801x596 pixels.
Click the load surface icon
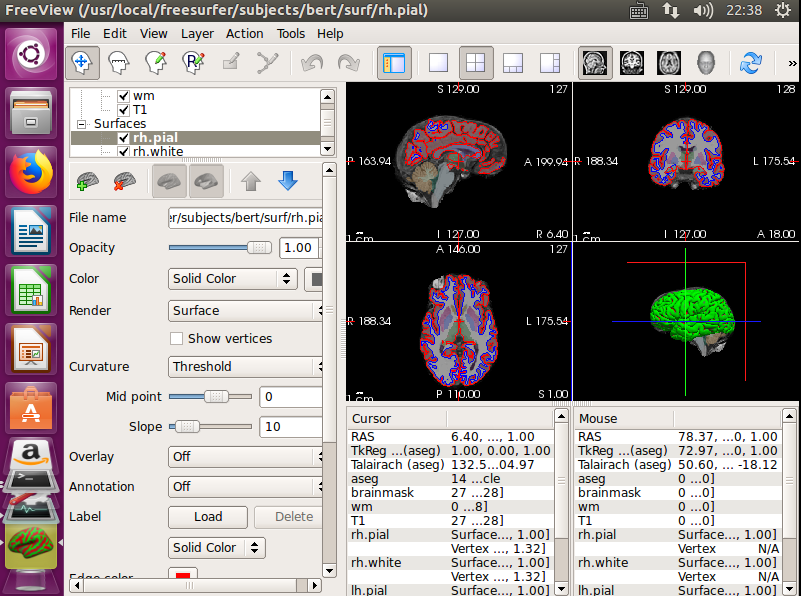coord(87,181)
